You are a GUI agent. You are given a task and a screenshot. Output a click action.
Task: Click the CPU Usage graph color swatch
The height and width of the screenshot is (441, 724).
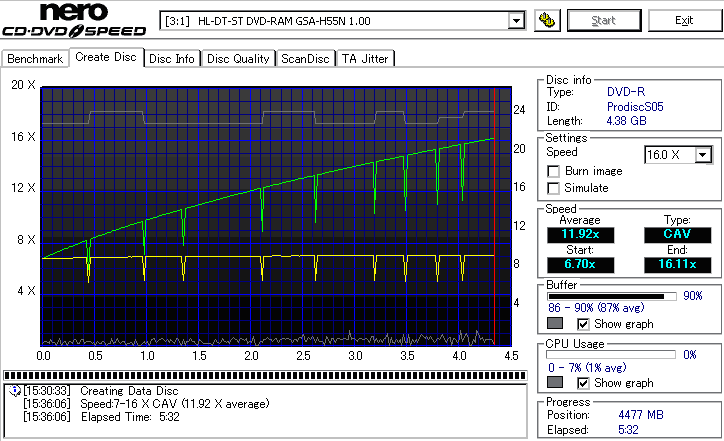tap(555, 383)
